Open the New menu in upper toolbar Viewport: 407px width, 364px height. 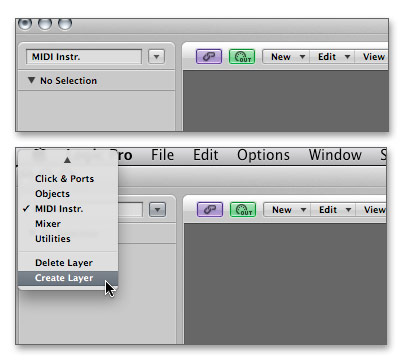pos(286,57)
